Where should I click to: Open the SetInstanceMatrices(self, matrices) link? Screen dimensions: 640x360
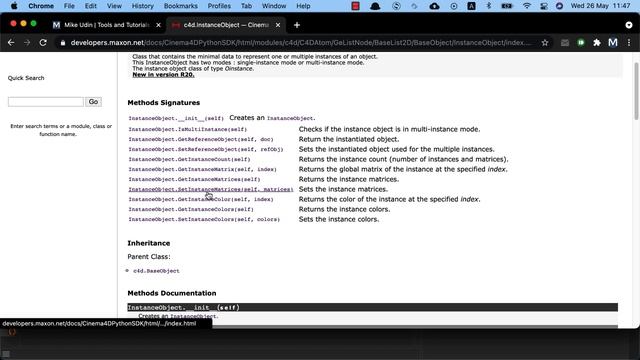(x=211, y=189)
